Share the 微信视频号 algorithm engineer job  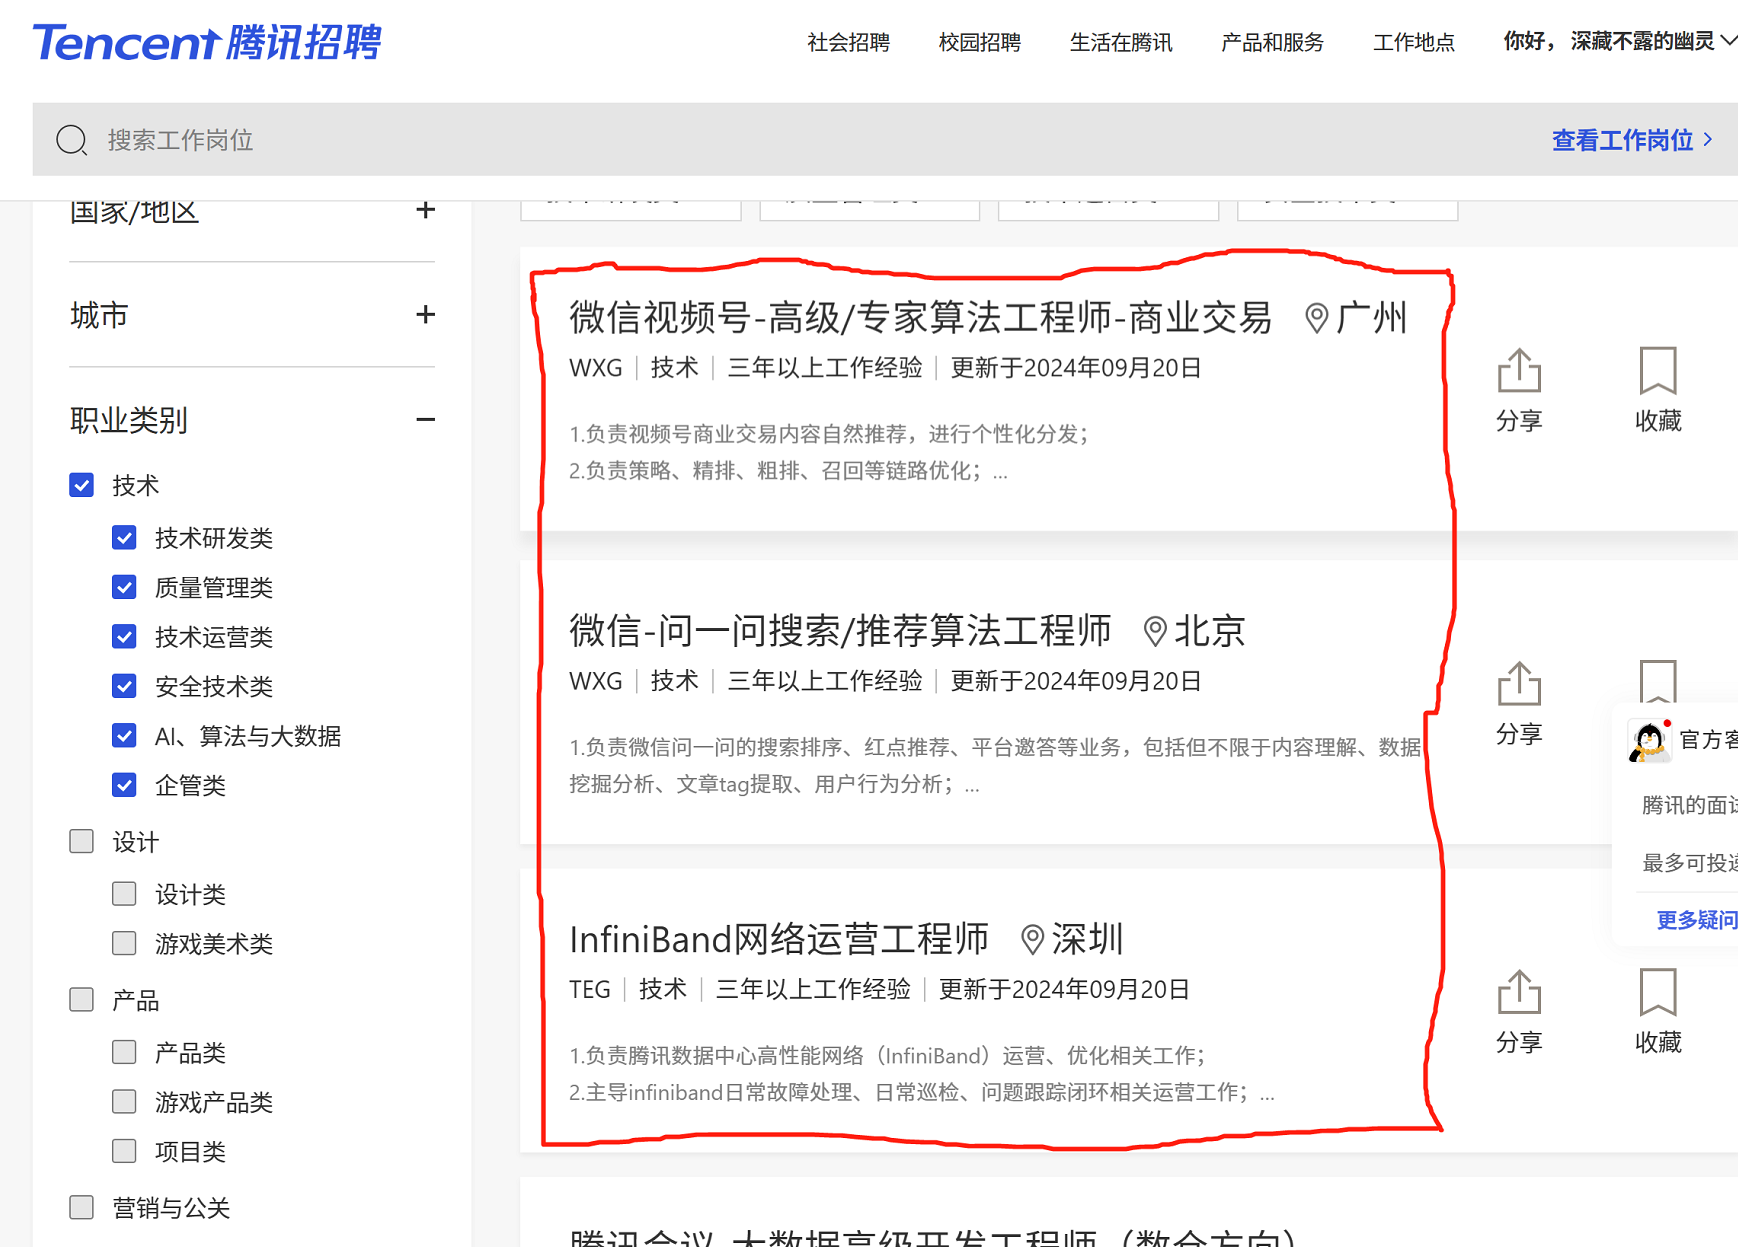1519,390
